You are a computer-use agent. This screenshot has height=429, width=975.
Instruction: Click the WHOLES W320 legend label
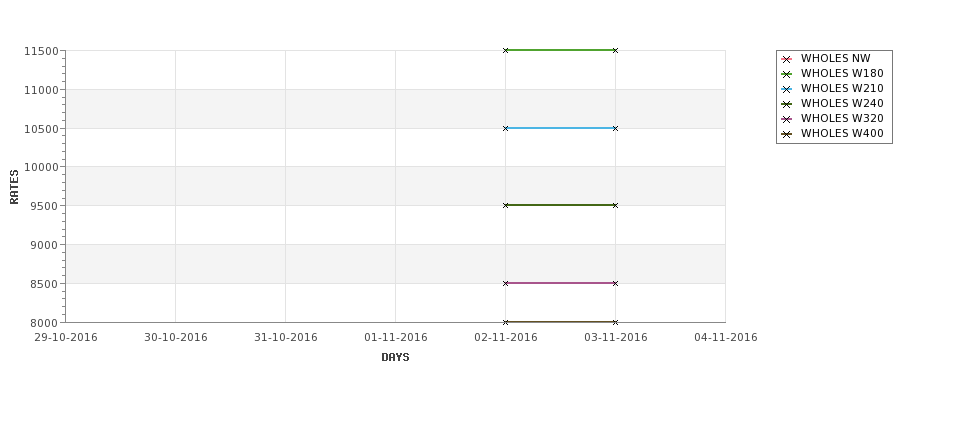pos(842,118)
